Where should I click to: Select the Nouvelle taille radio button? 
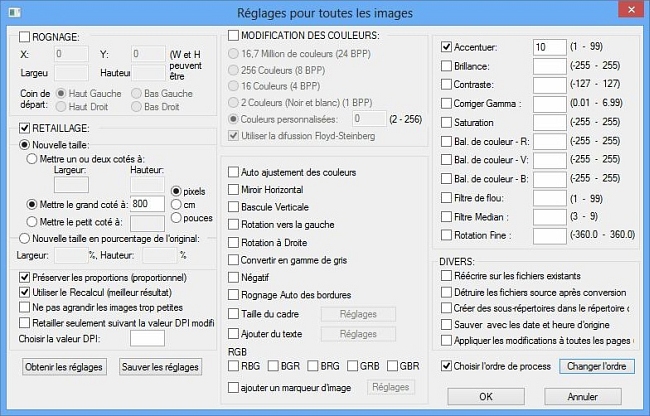coord(24,145)
